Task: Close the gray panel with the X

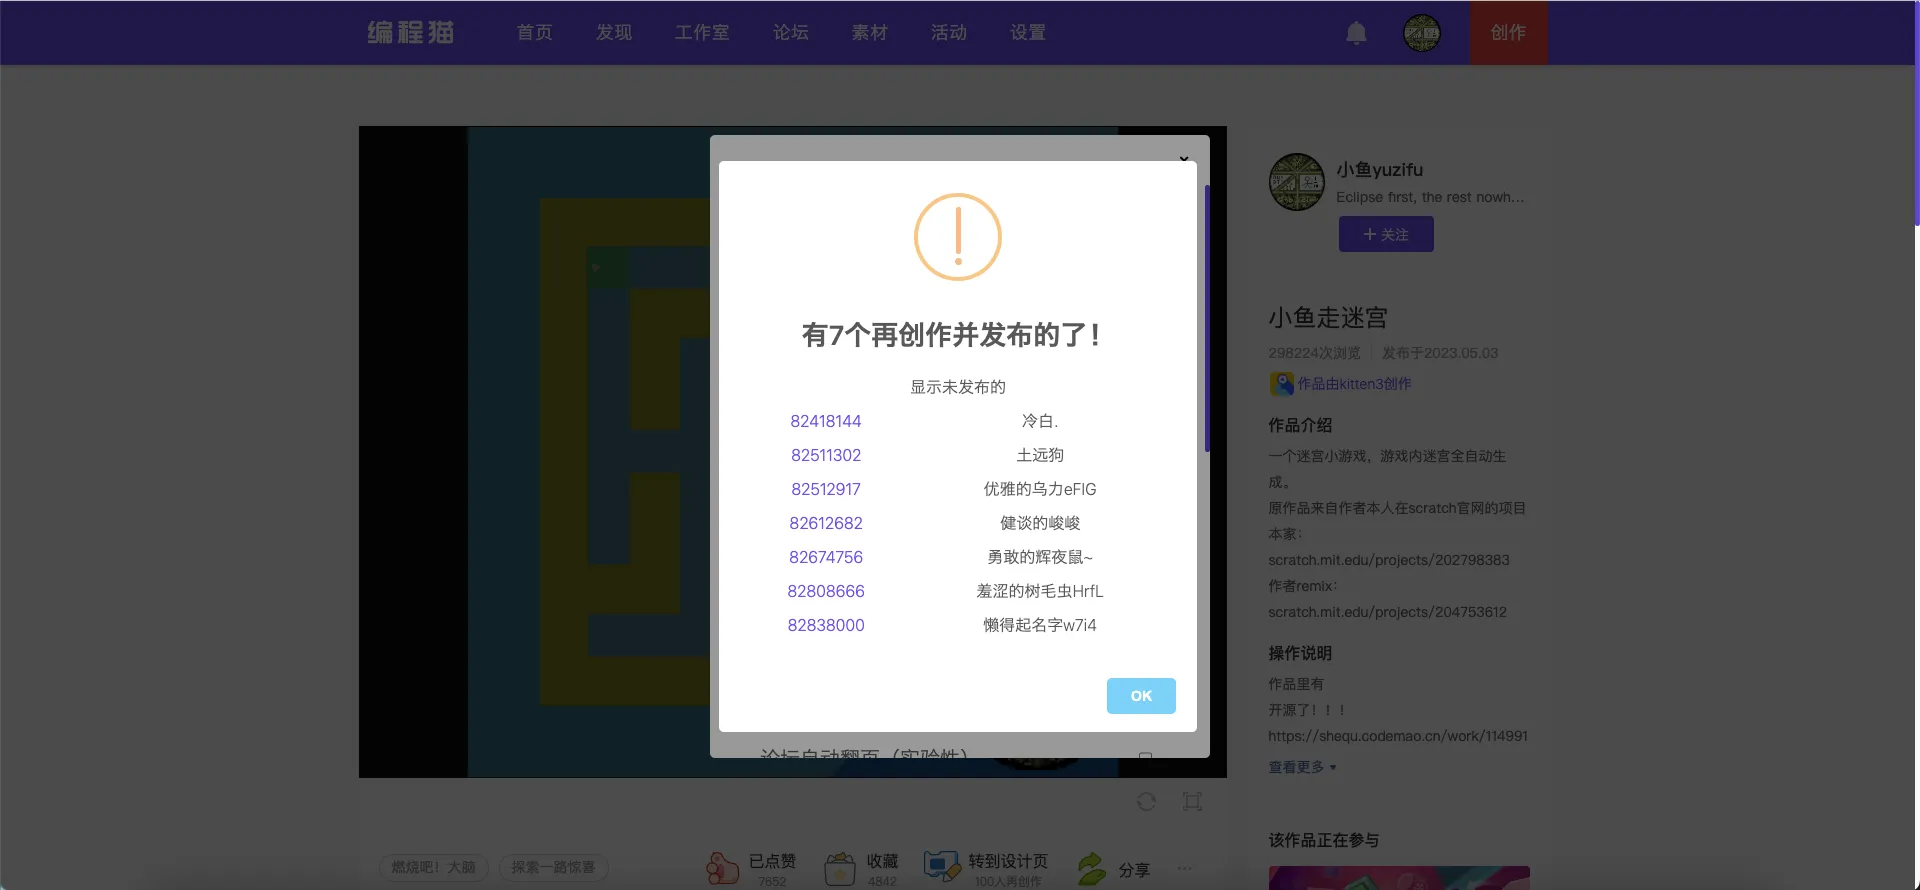Action: tap(1184, 158)
